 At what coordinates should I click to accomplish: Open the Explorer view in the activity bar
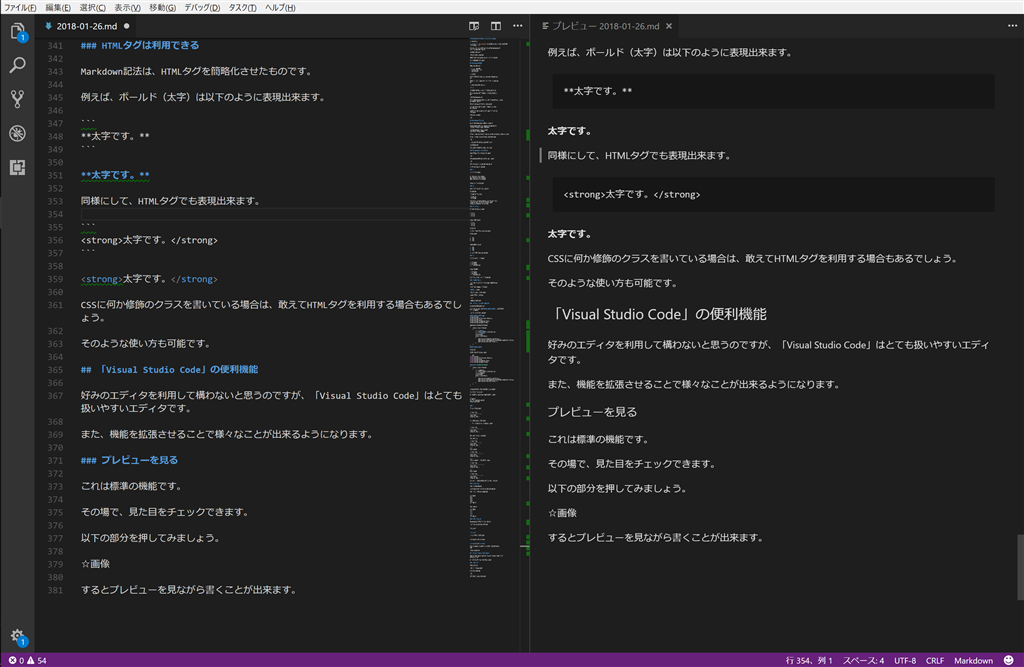tap(16, 33)
